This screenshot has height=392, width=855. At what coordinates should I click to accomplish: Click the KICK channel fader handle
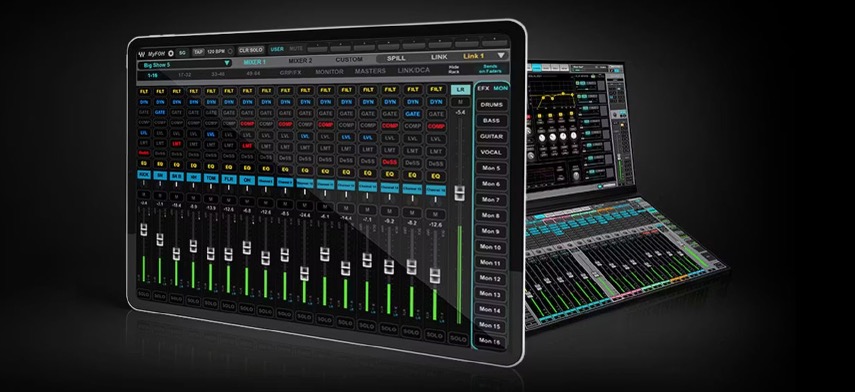(143, 230)
